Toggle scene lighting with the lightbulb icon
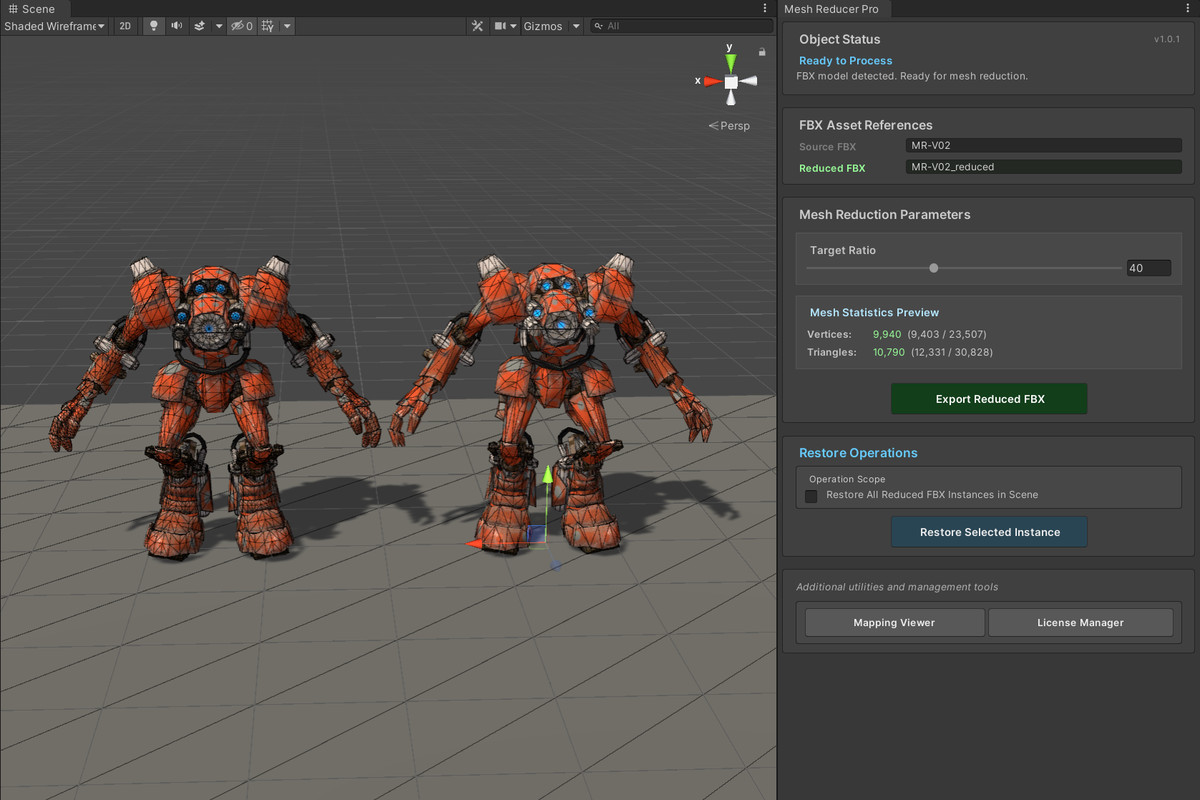Image resolution: width=1200 pixels, height=800 pixels. [x=153, y=26]
